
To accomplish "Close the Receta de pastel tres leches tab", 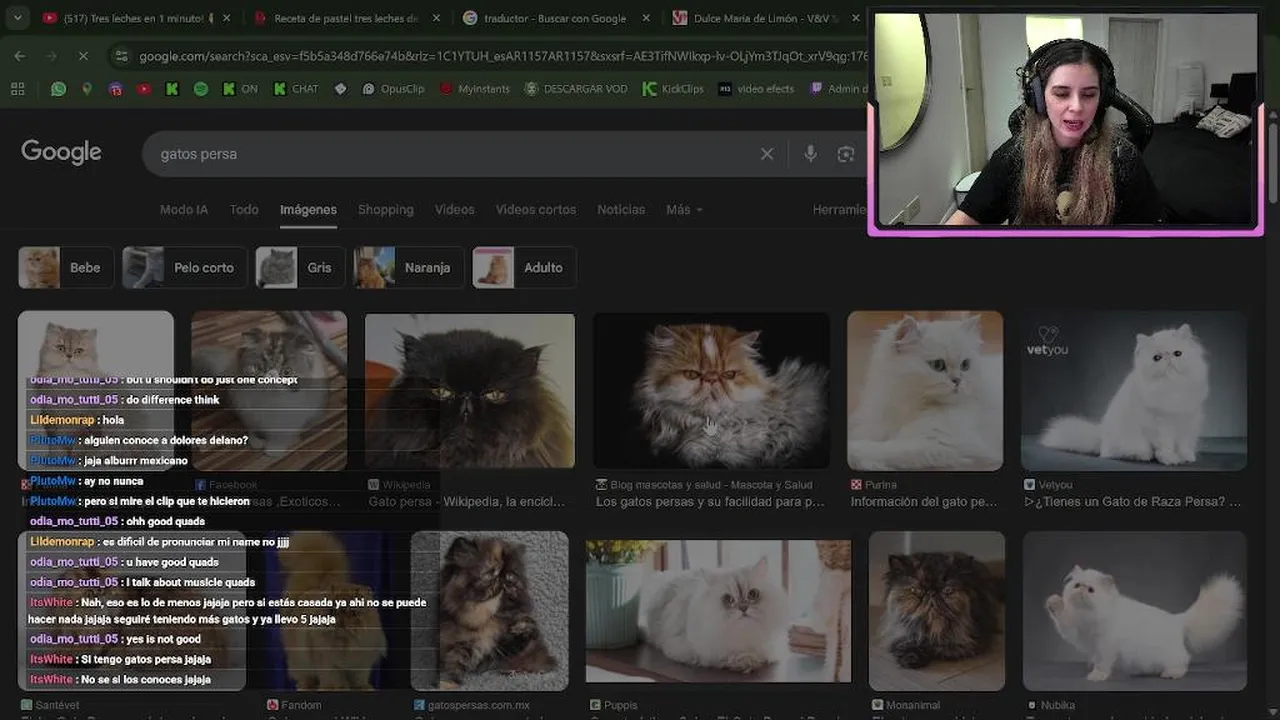I will pyautogui.click(x=438, y=18).
